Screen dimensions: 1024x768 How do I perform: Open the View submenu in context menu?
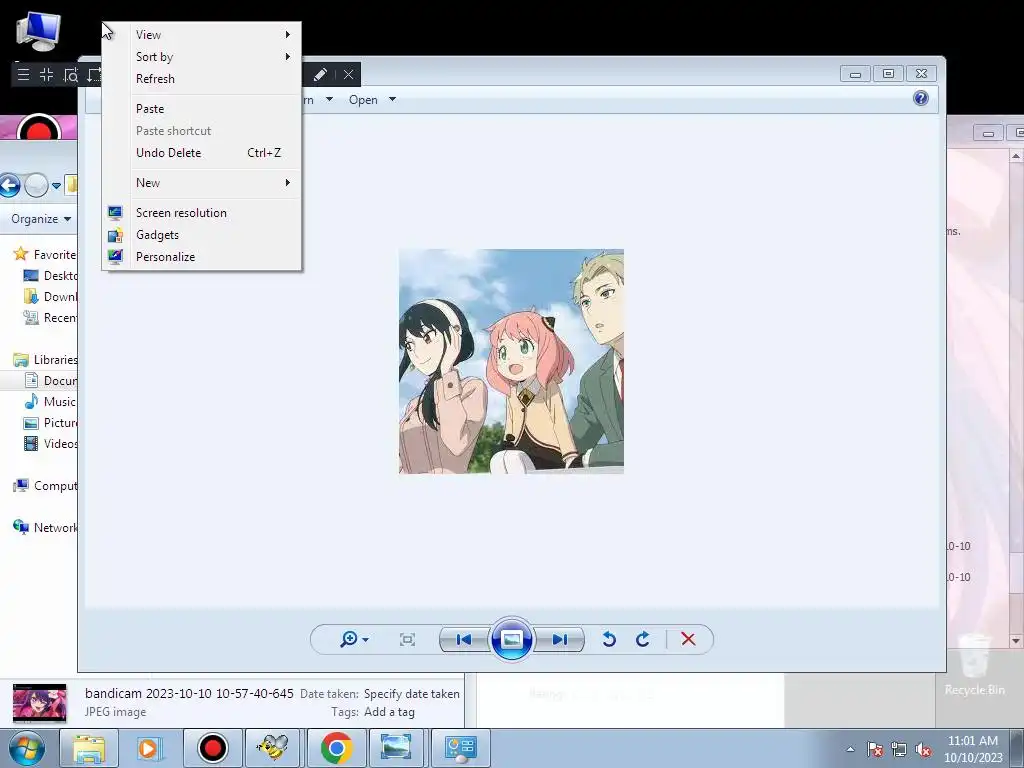tap(201, 35)
